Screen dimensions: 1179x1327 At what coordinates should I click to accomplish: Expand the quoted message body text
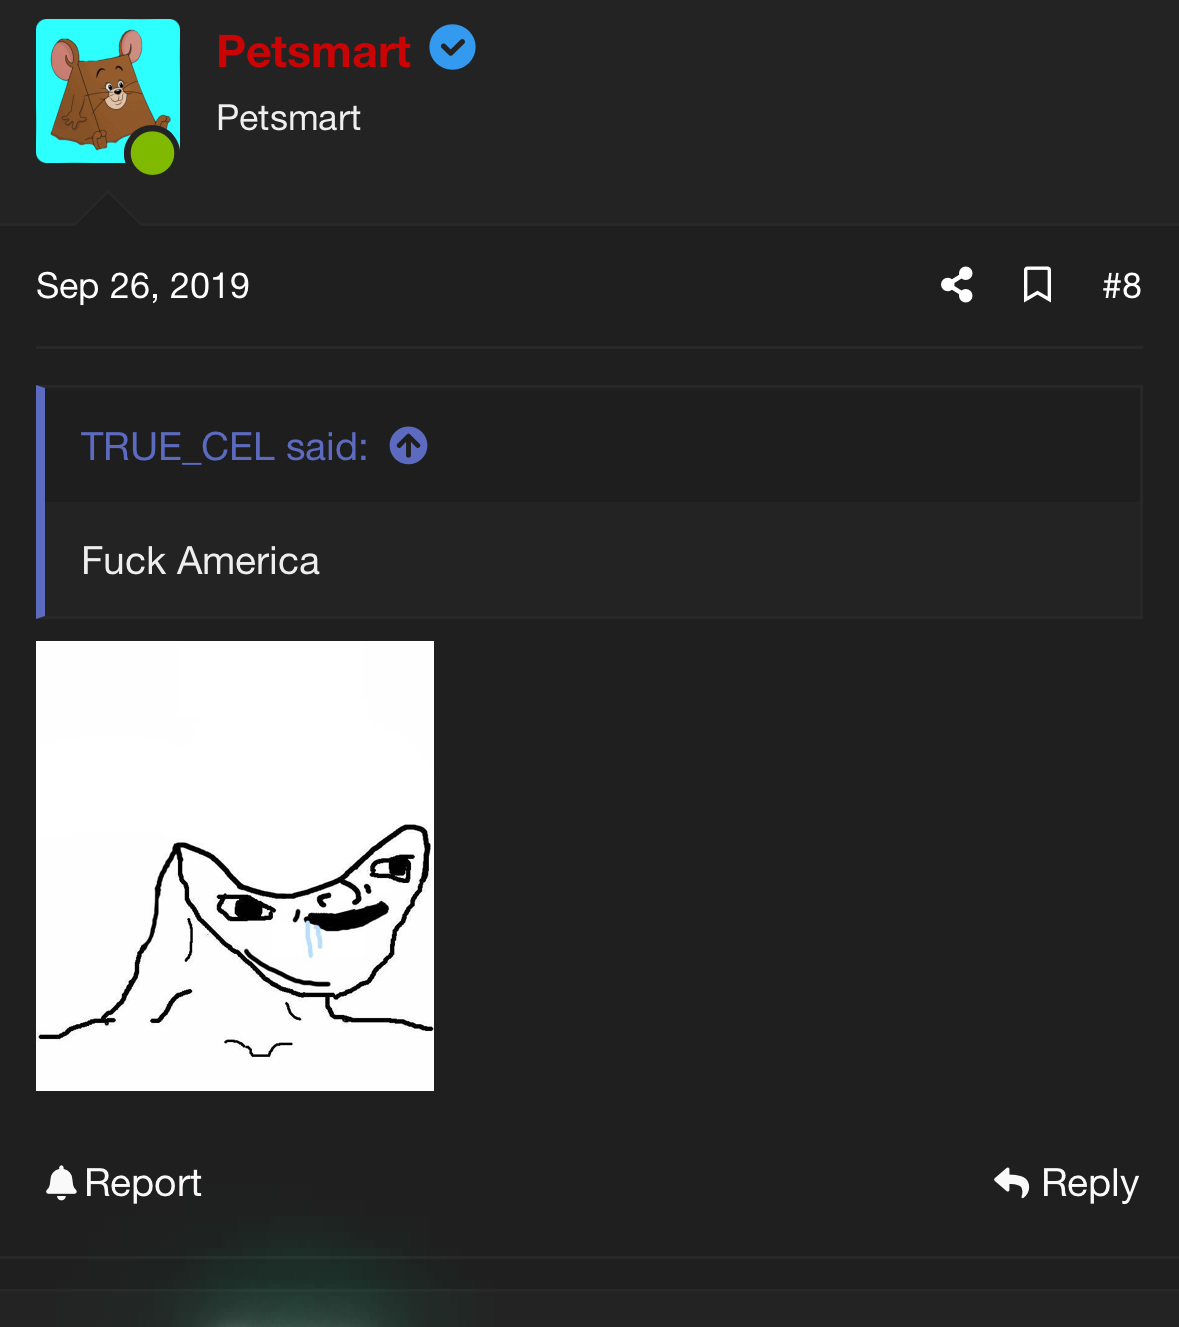200,561
